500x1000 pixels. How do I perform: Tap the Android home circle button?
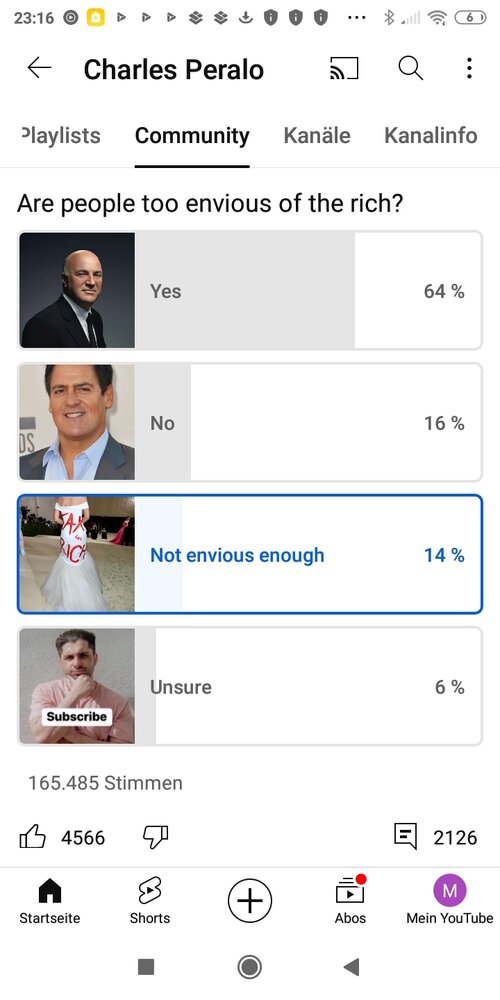(x=249, y=967)
